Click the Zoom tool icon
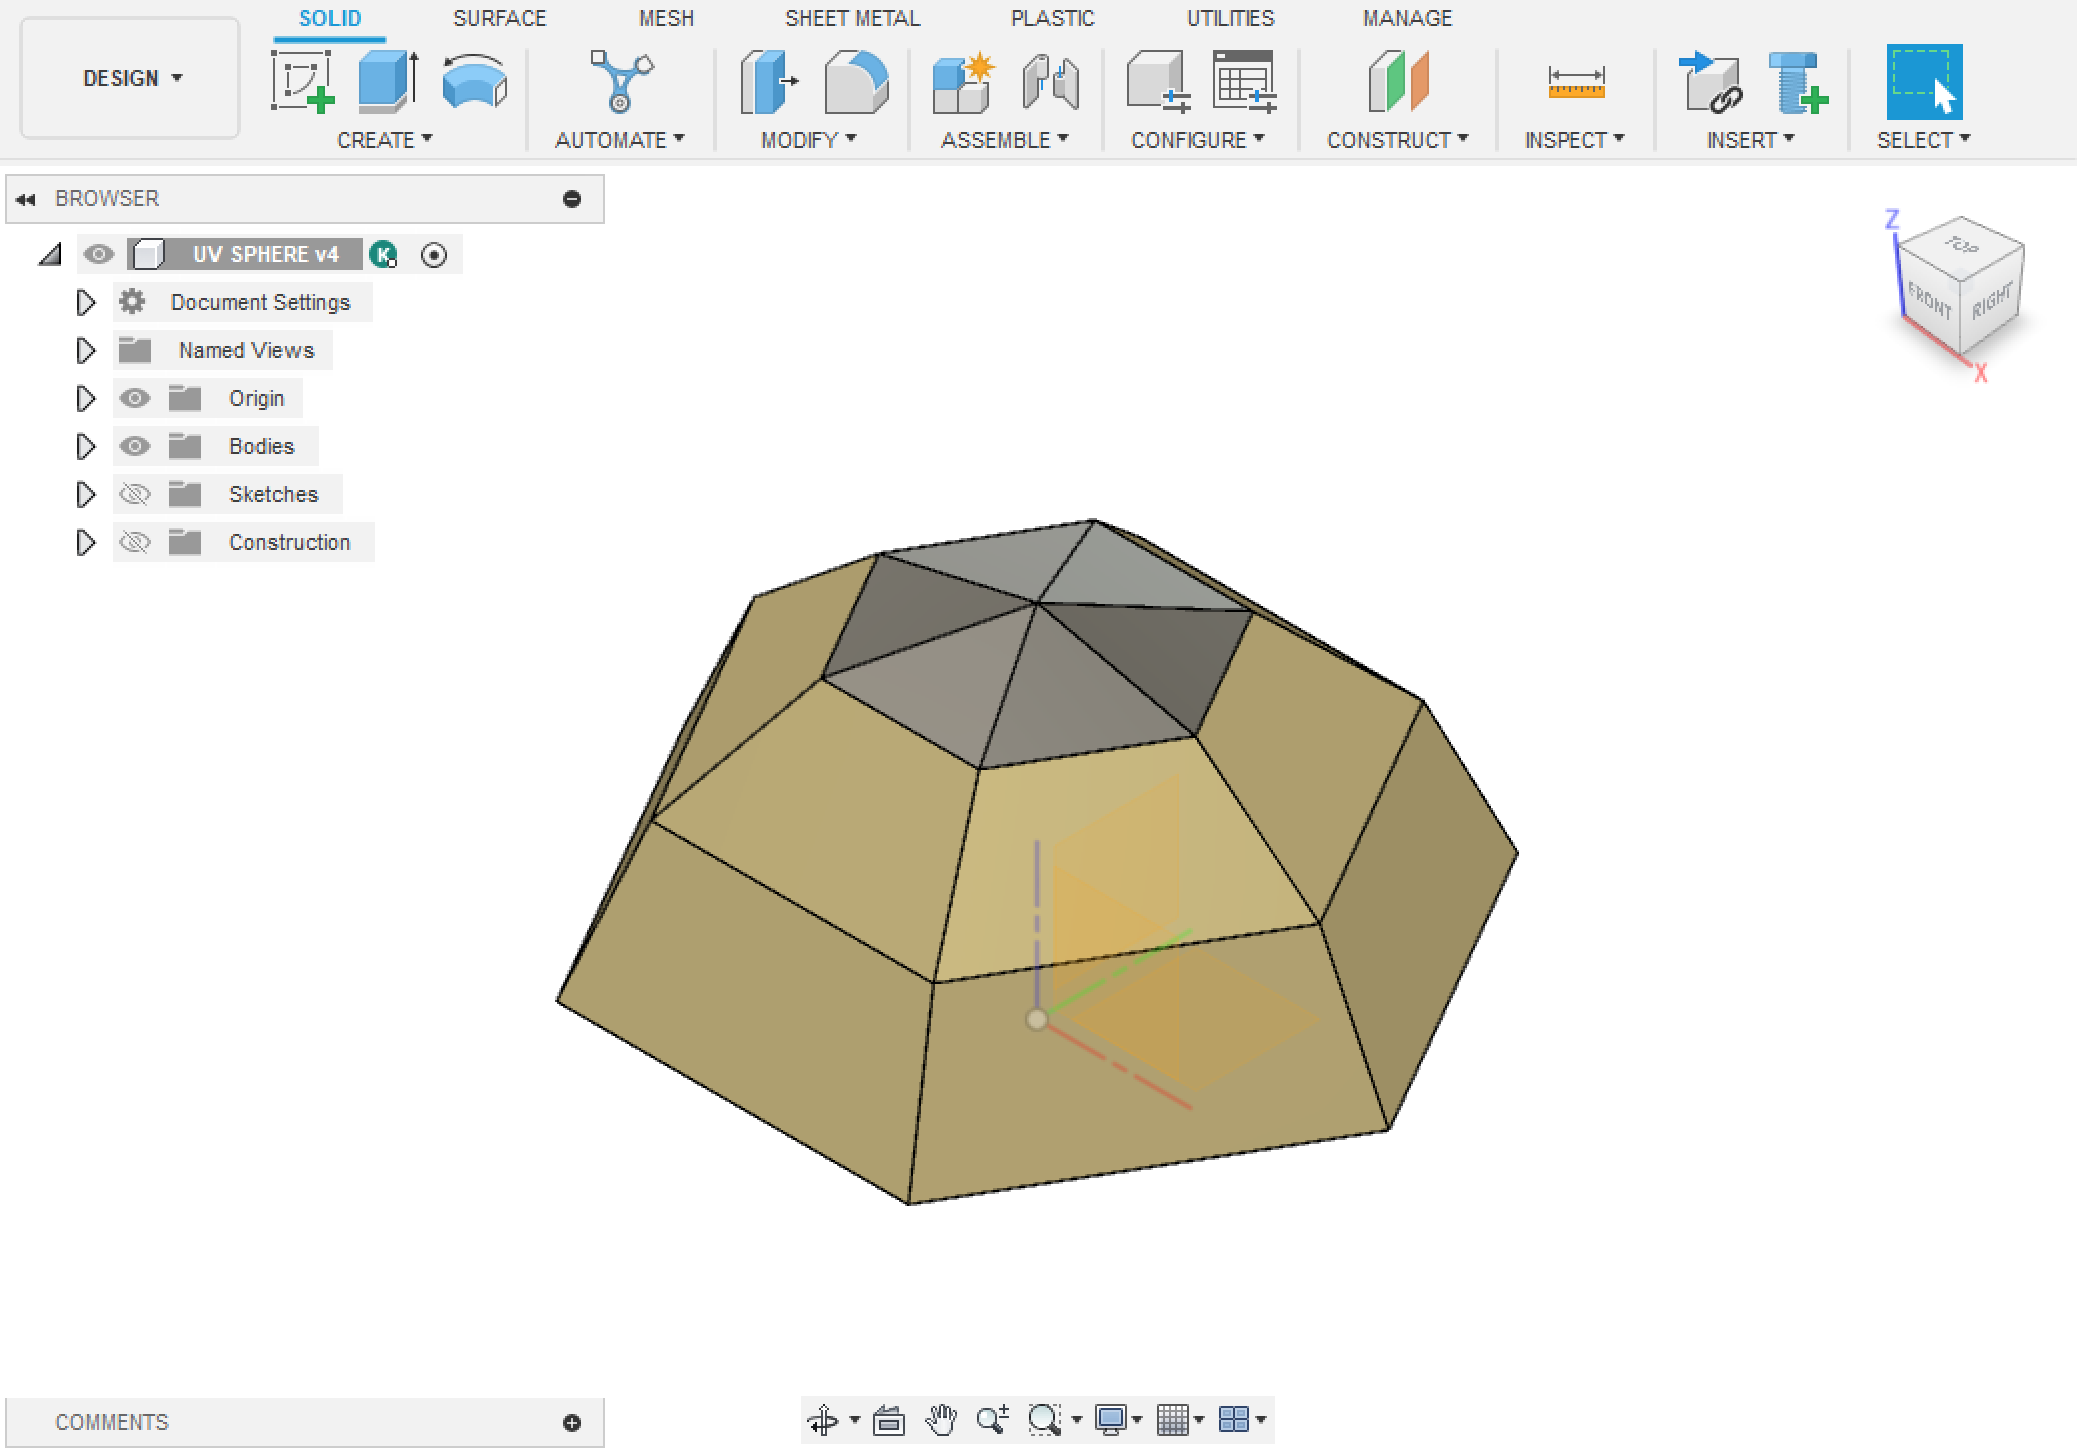The image size is (2077, 1455). coord(992,1420)
